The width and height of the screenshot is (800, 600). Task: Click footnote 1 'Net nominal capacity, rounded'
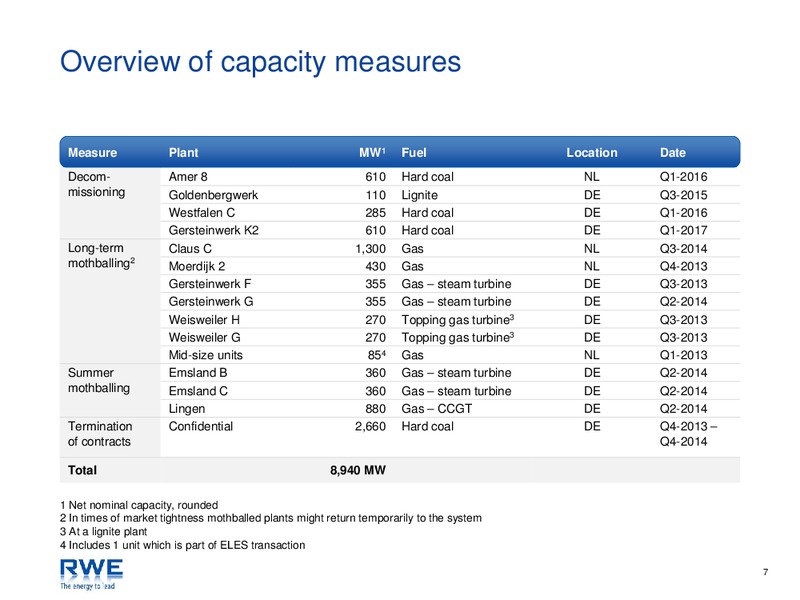139,505
